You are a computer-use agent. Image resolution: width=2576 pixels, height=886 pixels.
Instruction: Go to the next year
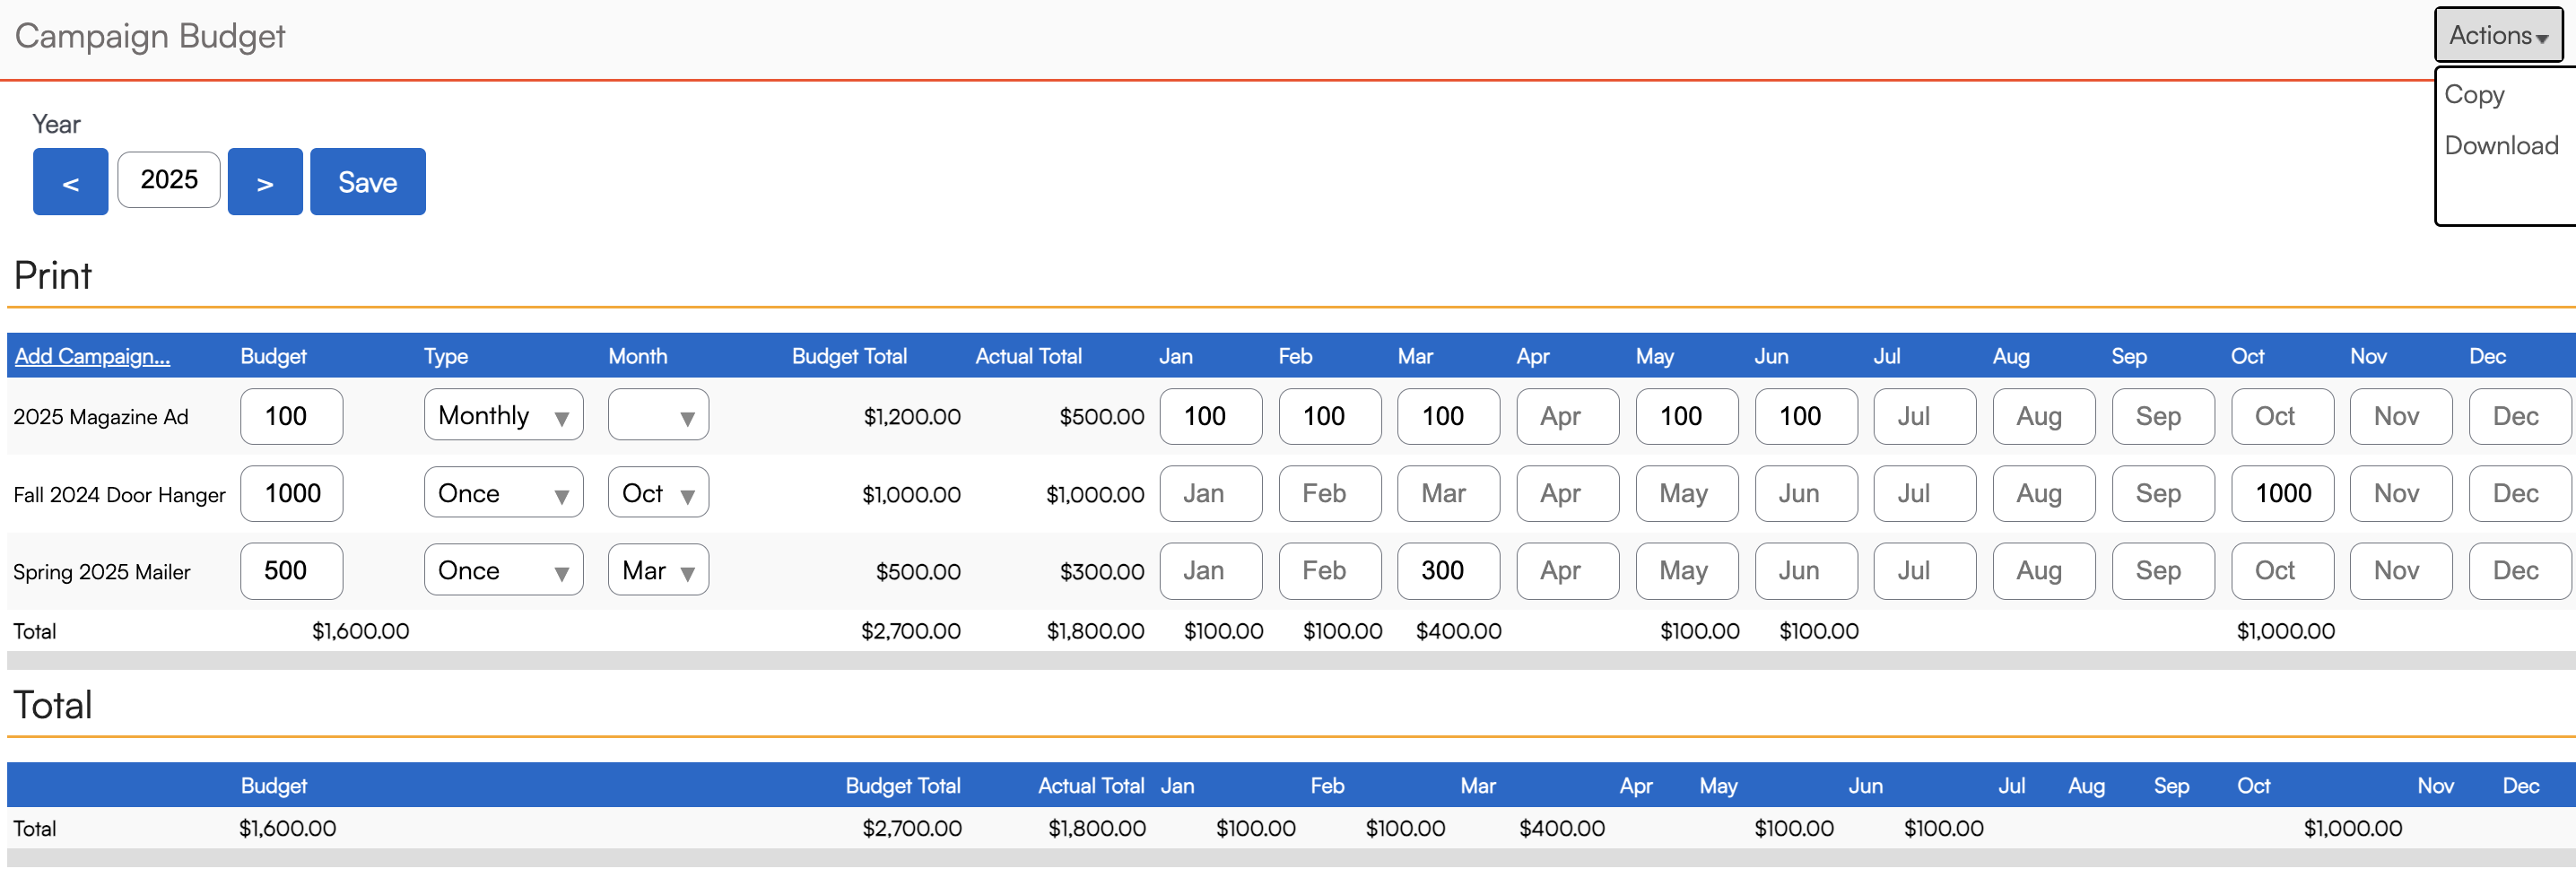265,182
